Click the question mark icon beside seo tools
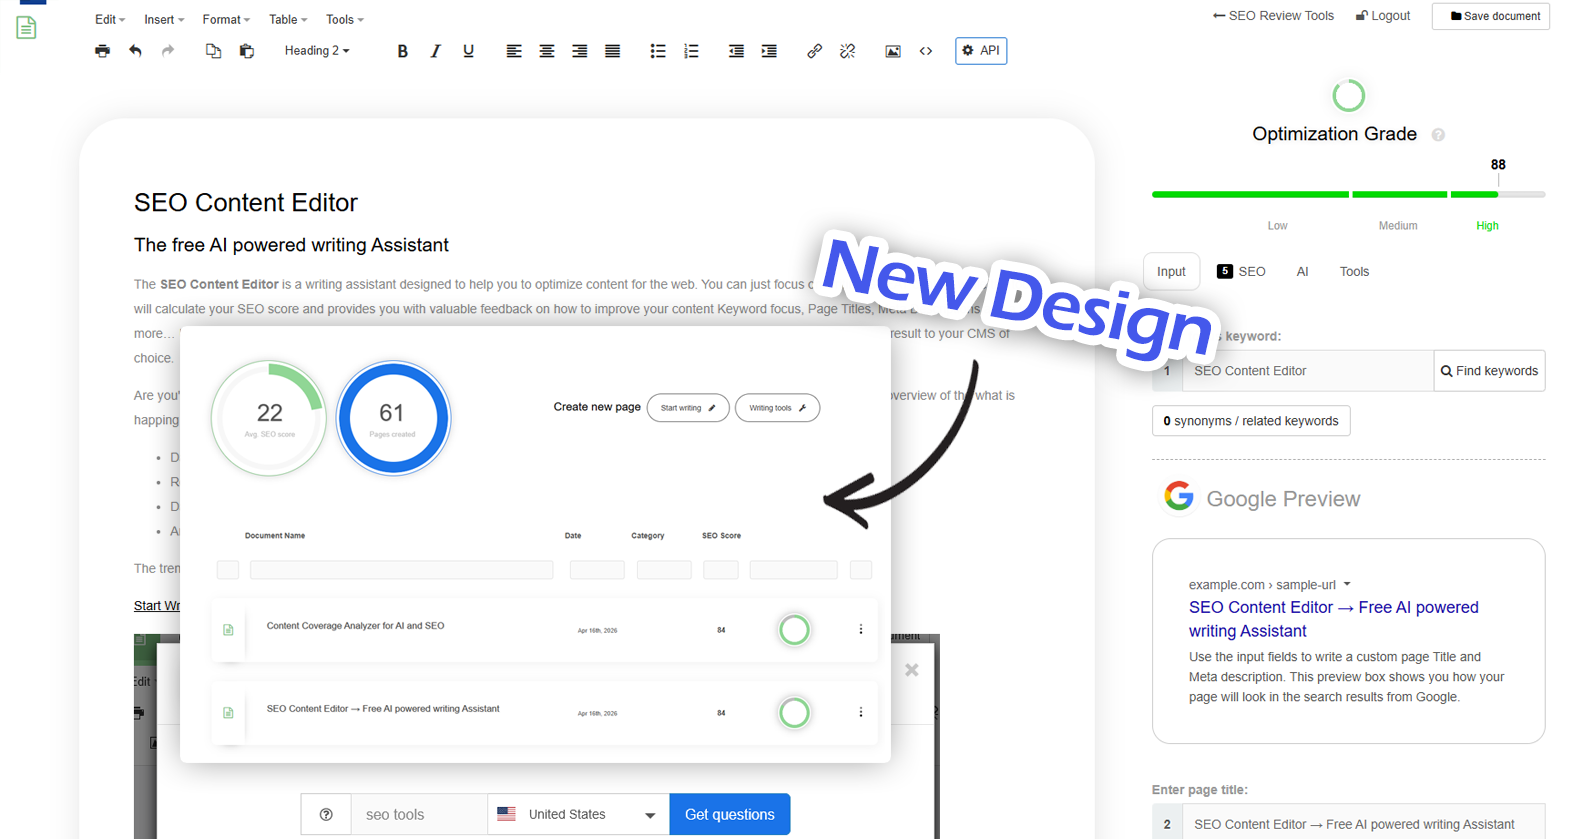The image size is (1582, 839). 326,815
